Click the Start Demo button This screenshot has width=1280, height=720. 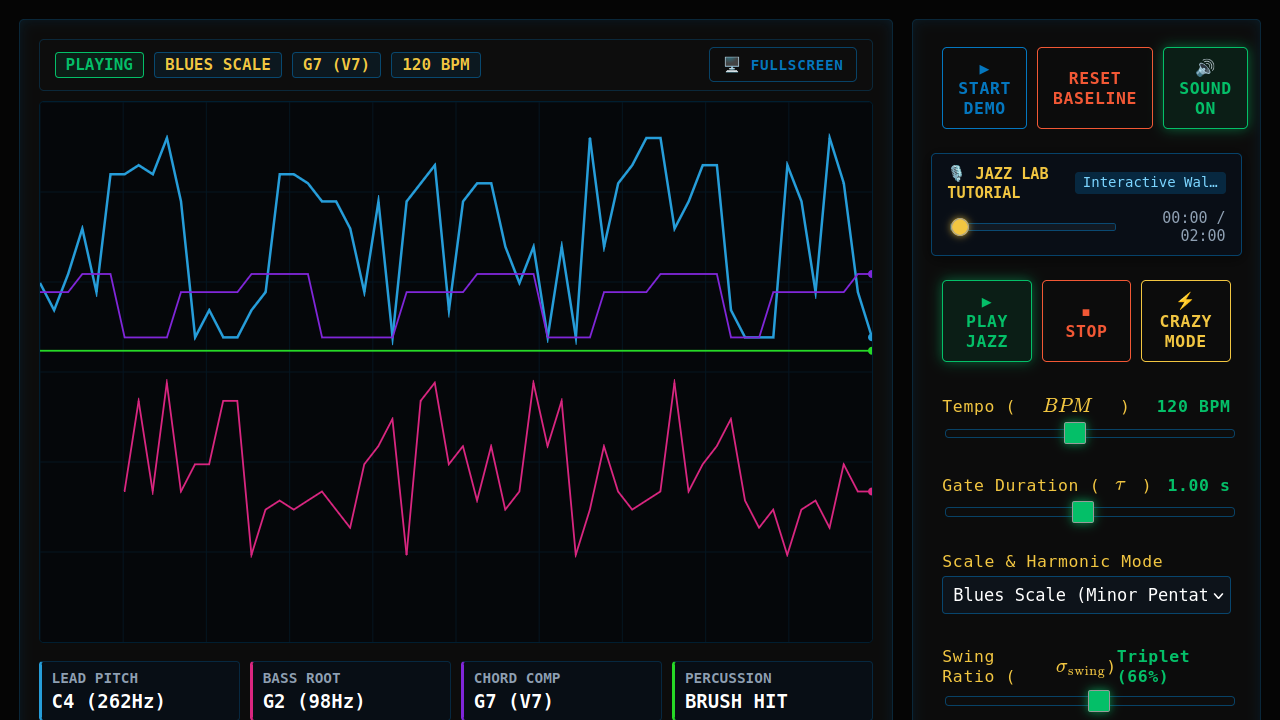click(x=984, y=88)
